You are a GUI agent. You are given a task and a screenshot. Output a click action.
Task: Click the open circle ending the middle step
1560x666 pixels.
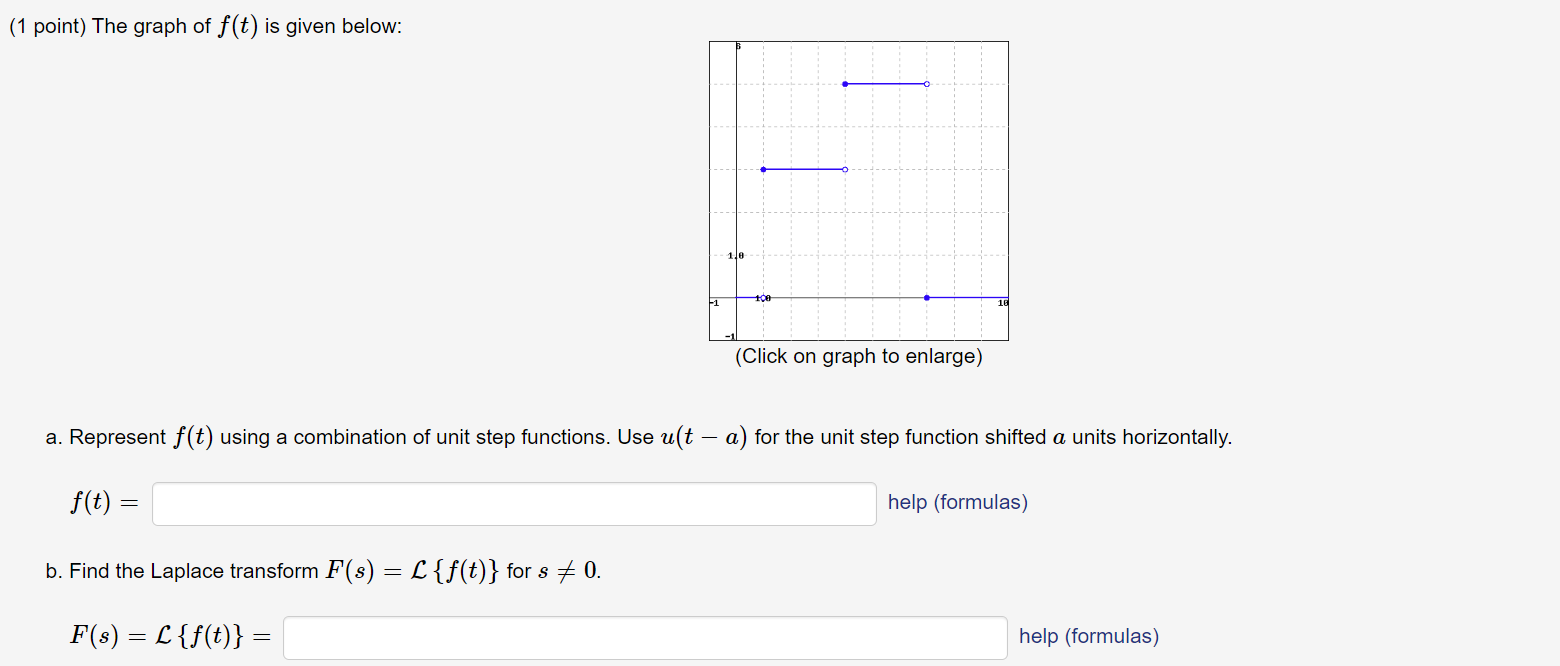(x=843, y=169)
